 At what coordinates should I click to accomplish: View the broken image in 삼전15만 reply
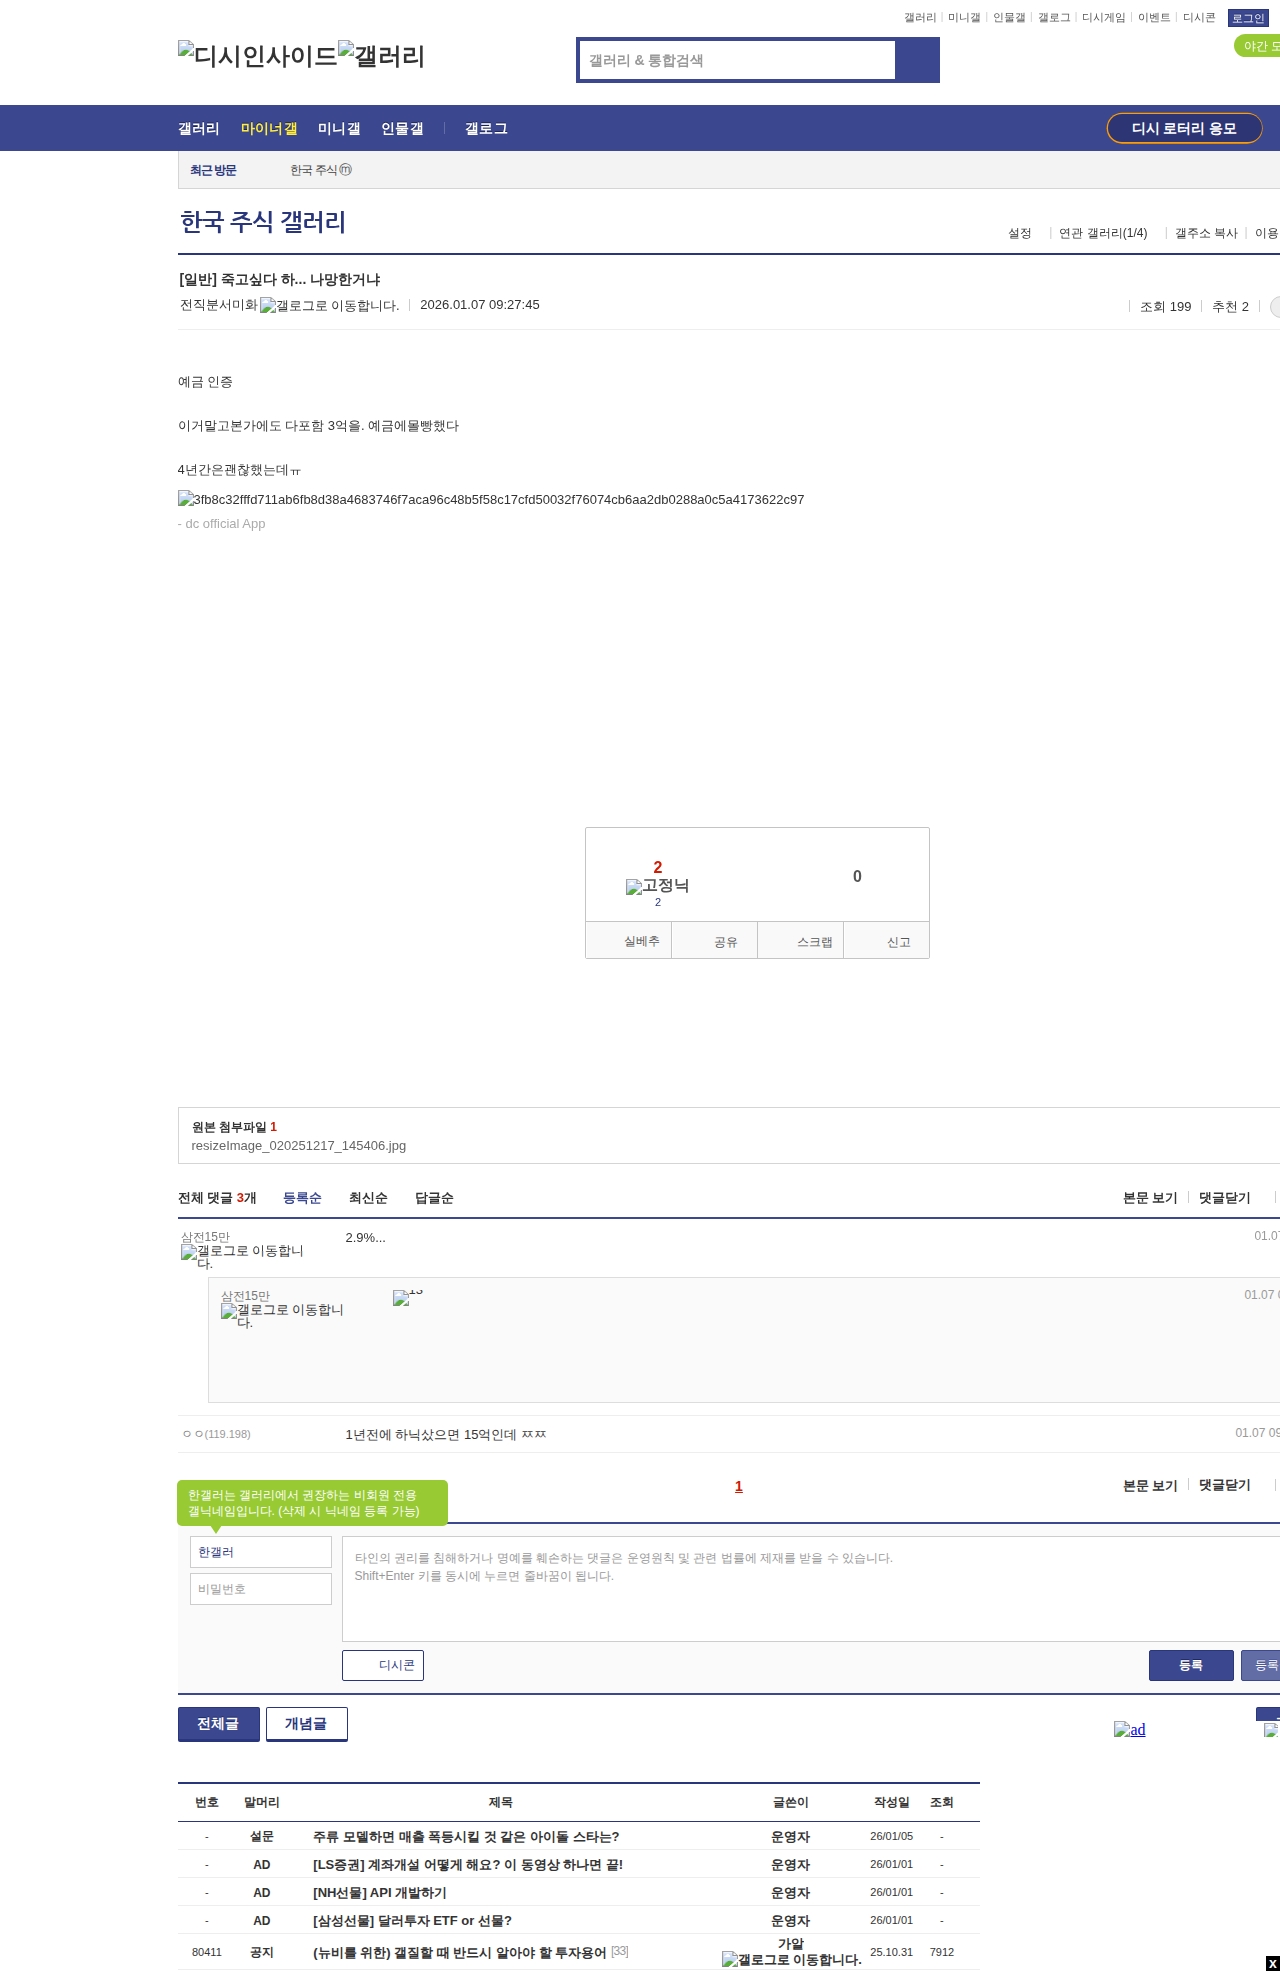408,1297
